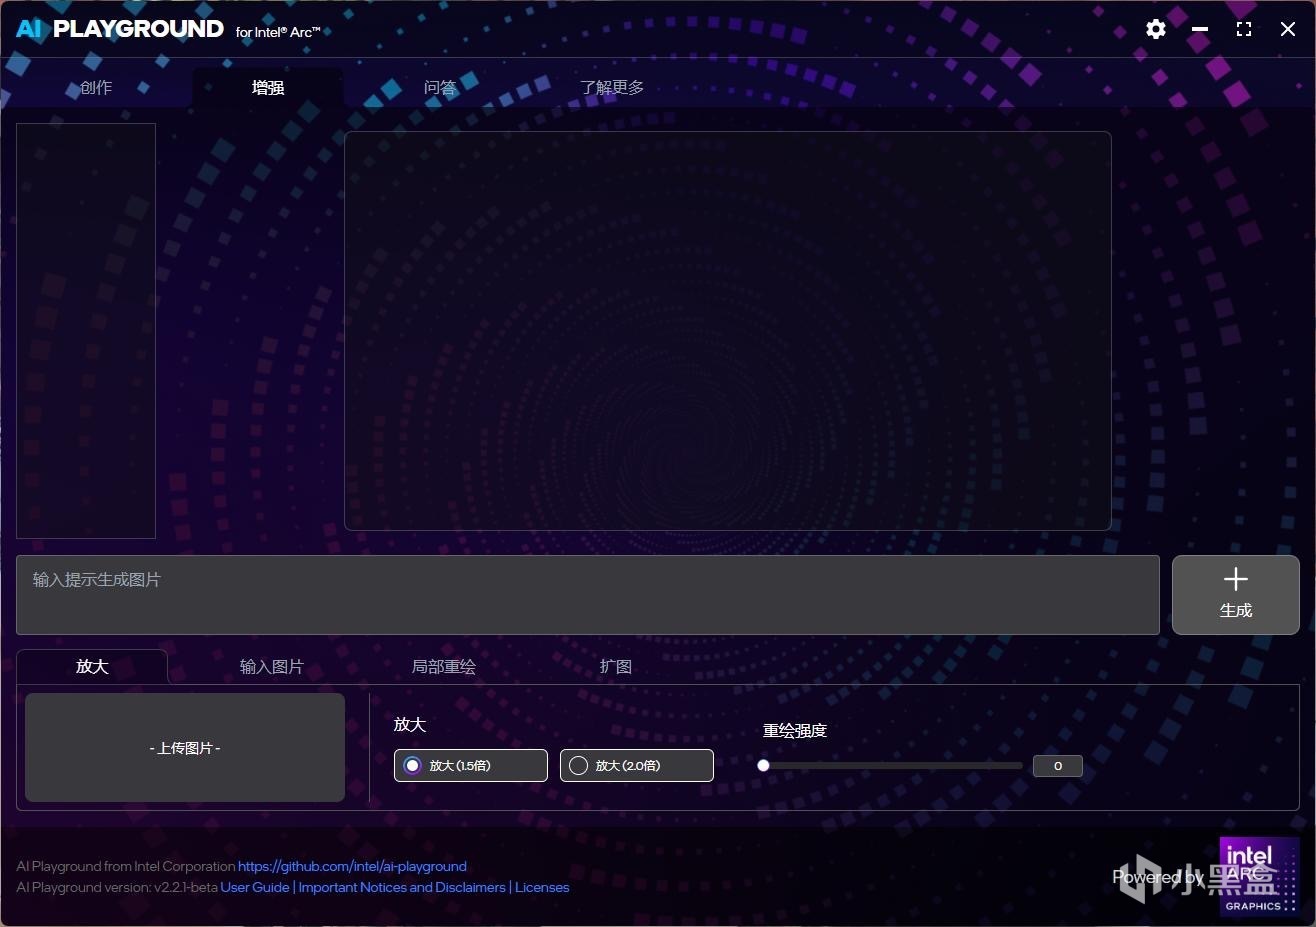
Task: Open the 了解更多 tab
Action: point(612,87)
